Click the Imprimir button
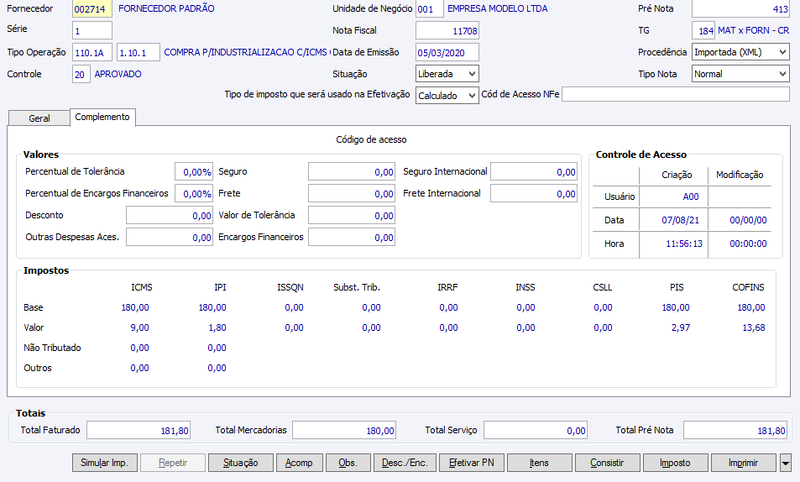This screenshot has width=800, height=482. (x=743, y=463)
